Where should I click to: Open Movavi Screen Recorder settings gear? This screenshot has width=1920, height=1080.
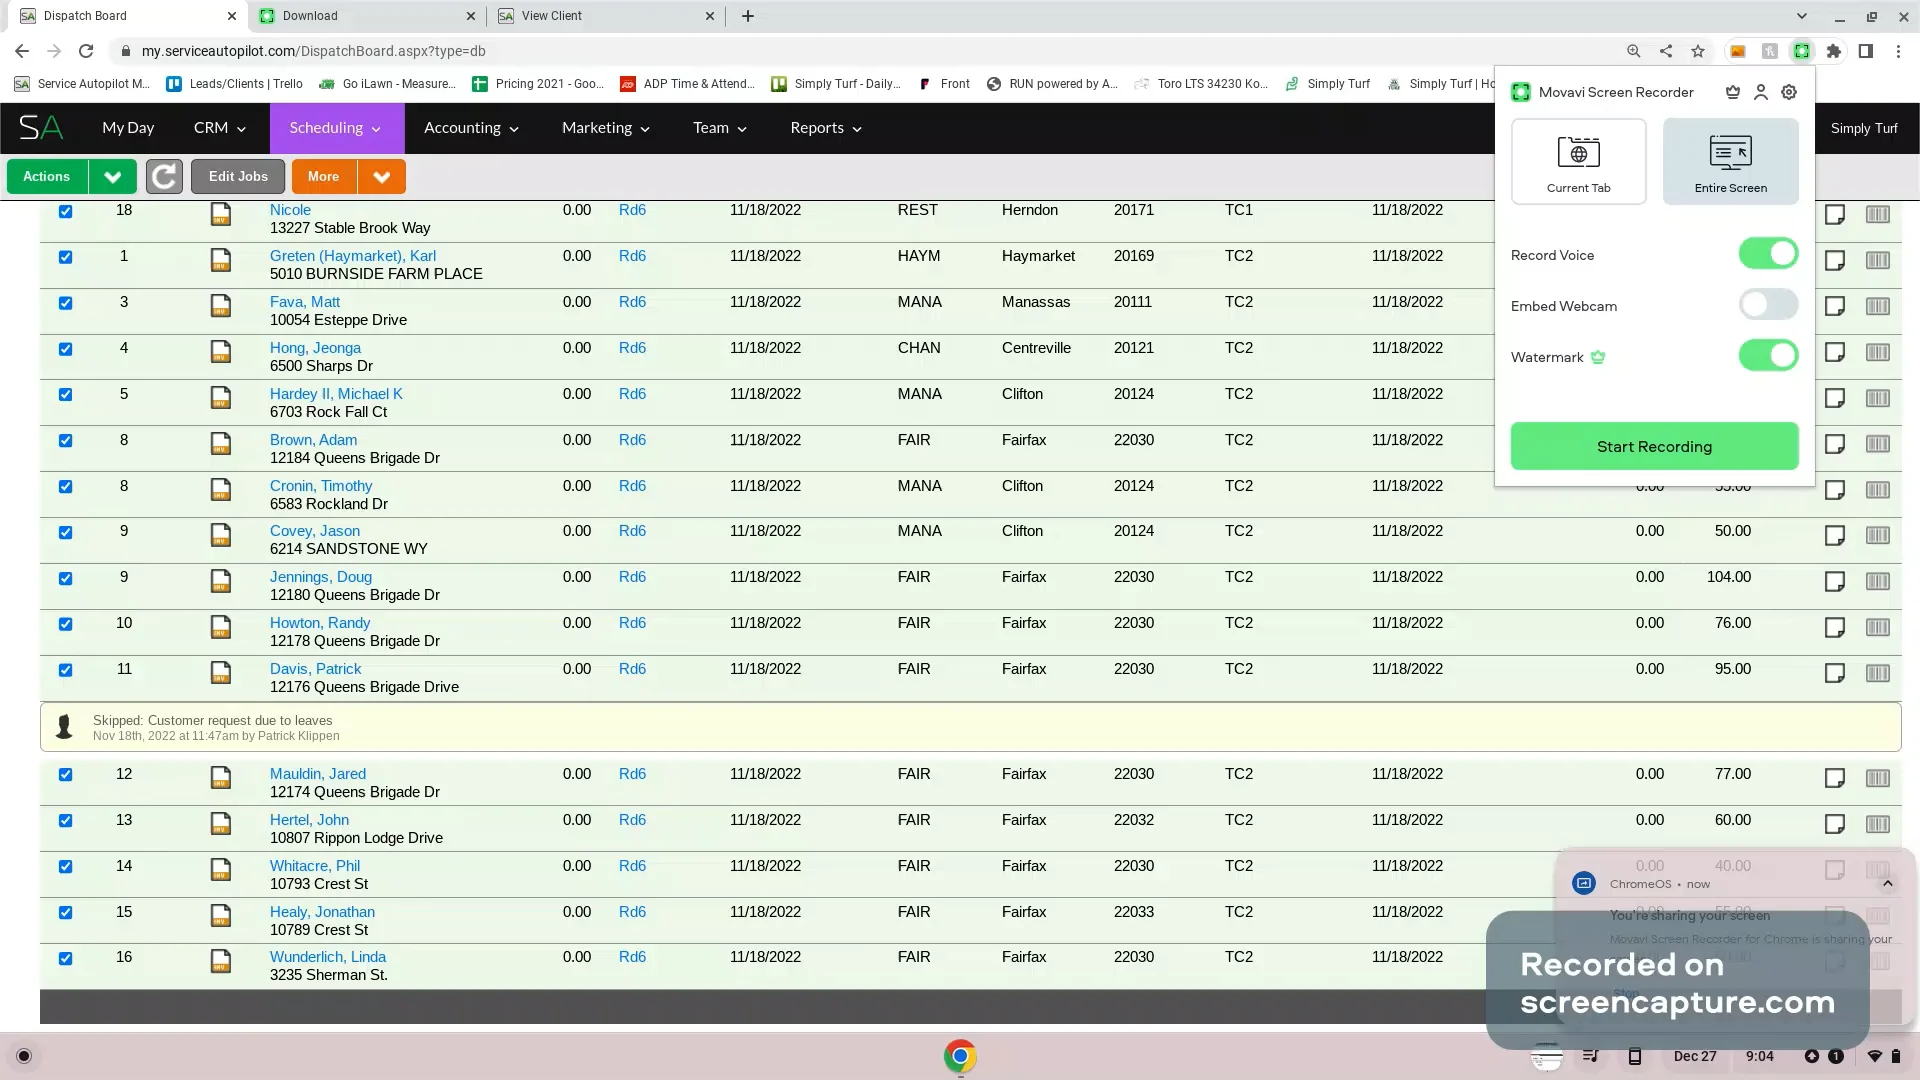click(x=1789, y=91)
